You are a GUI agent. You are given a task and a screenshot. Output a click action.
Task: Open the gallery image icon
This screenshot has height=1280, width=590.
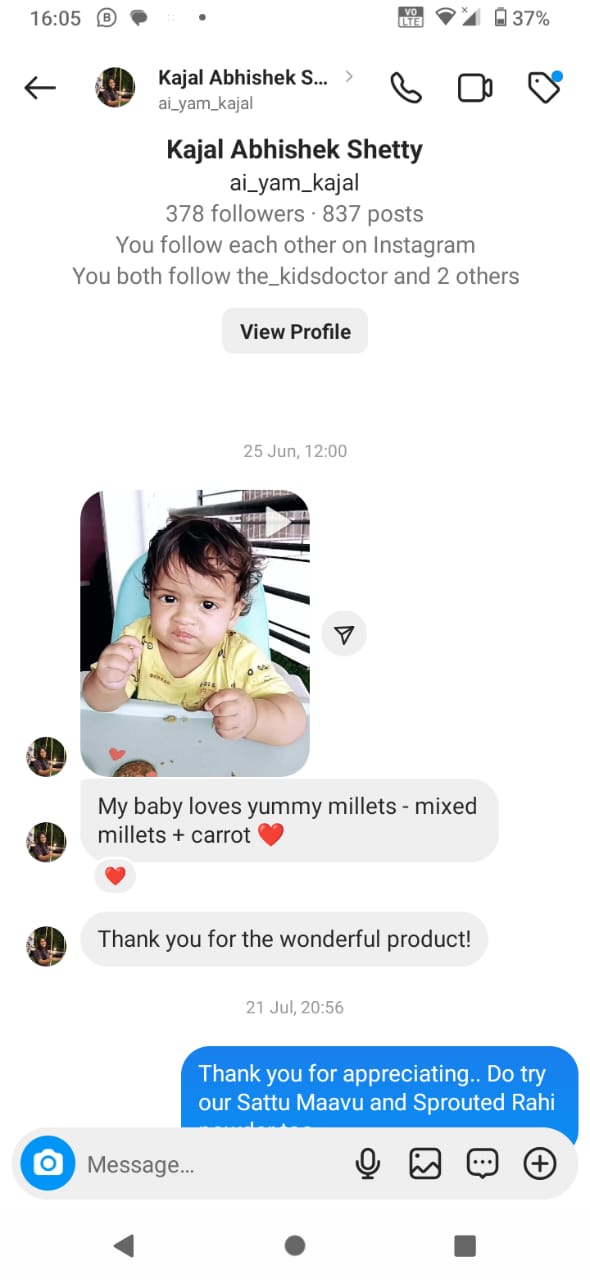point(425,1163)
